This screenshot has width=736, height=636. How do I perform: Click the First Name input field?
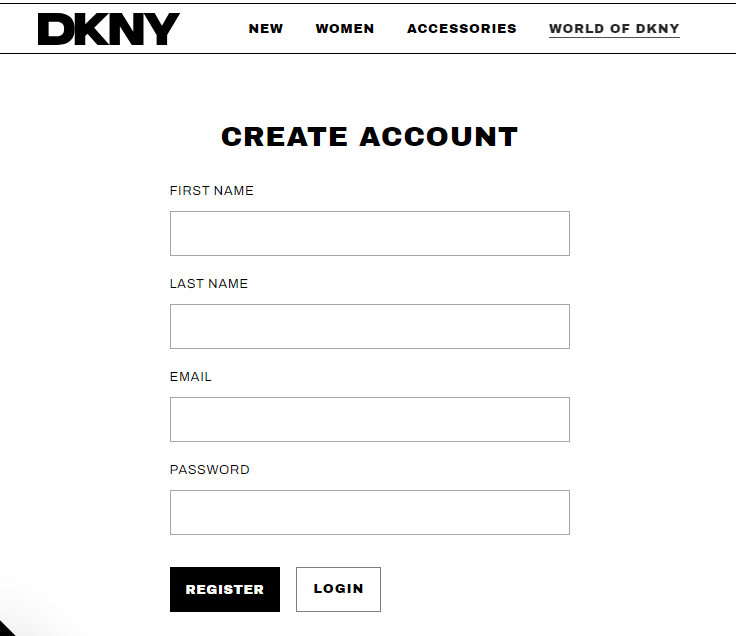(370, 233)
